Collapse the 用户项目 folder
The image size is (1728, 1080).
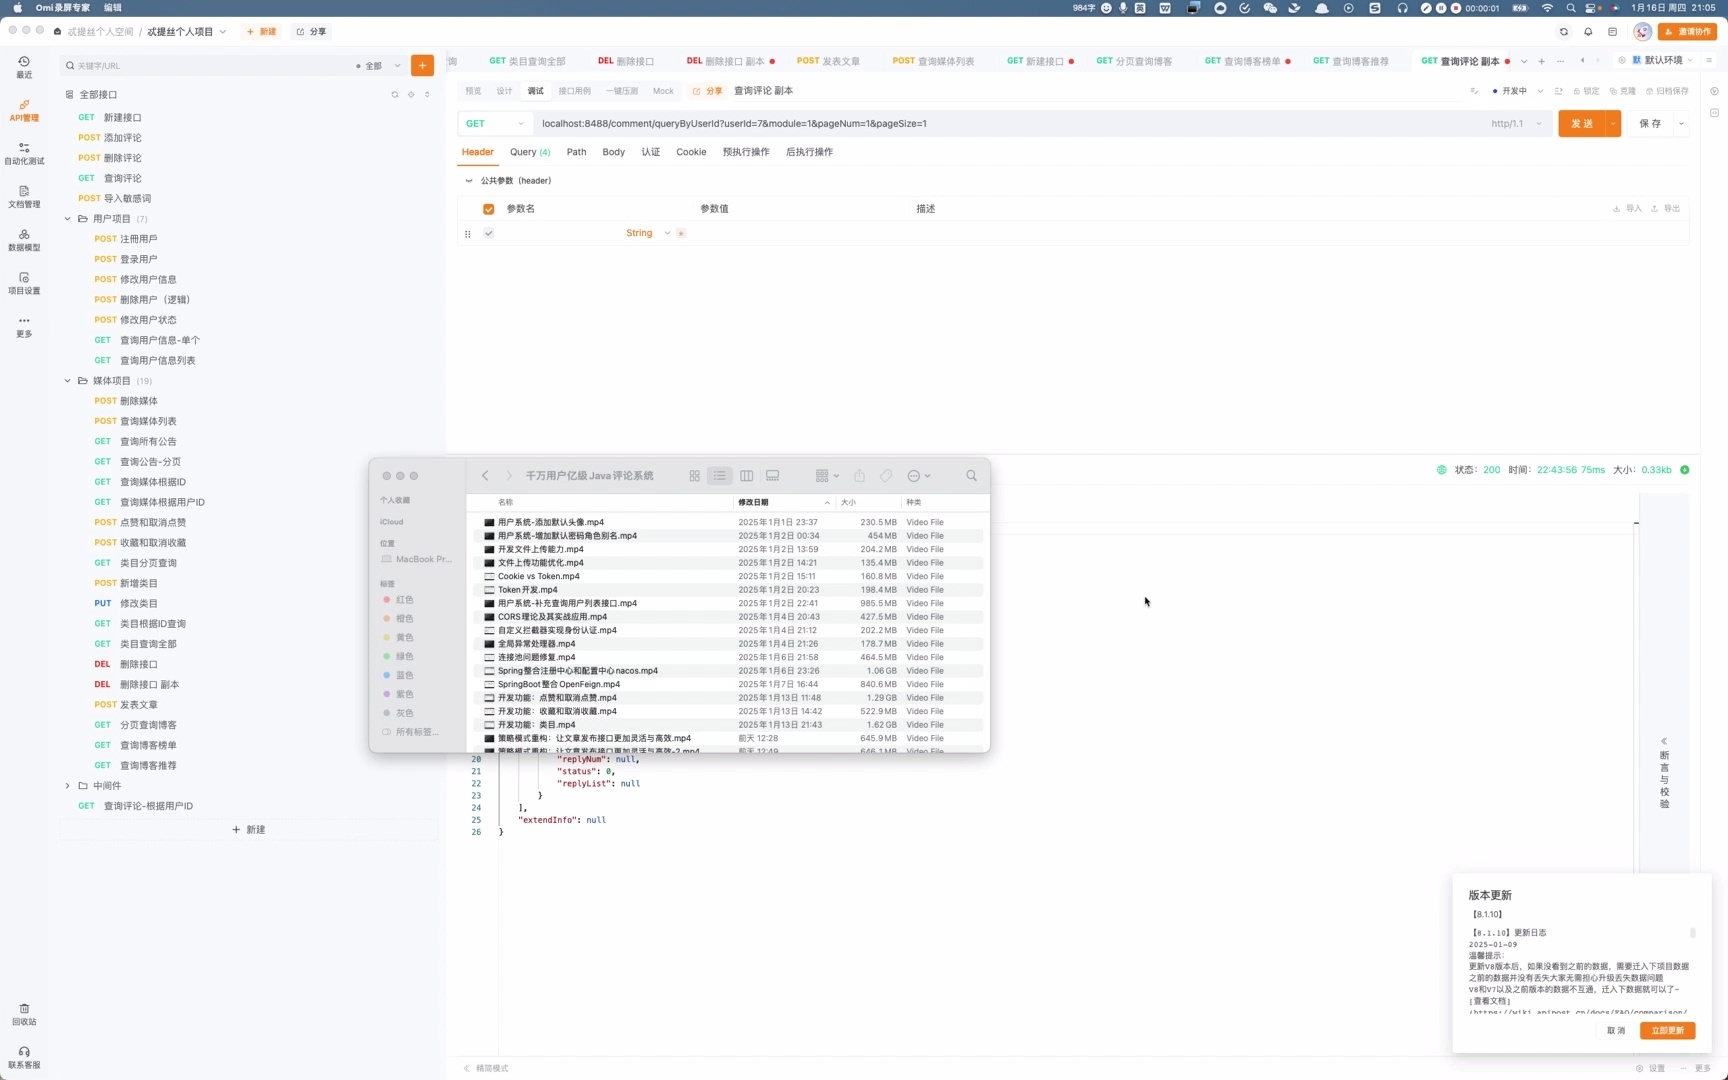[x=68, y=219]
